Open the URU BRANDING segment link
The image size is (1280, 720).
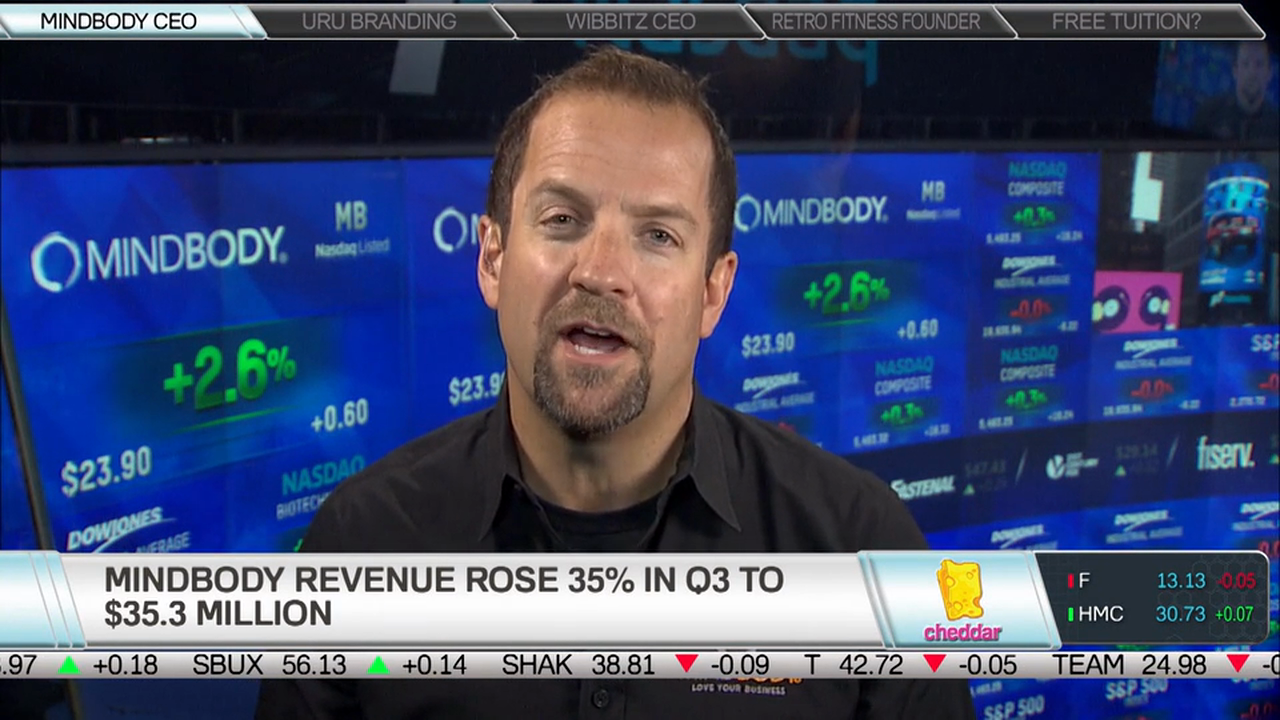[x=380, y=18]
